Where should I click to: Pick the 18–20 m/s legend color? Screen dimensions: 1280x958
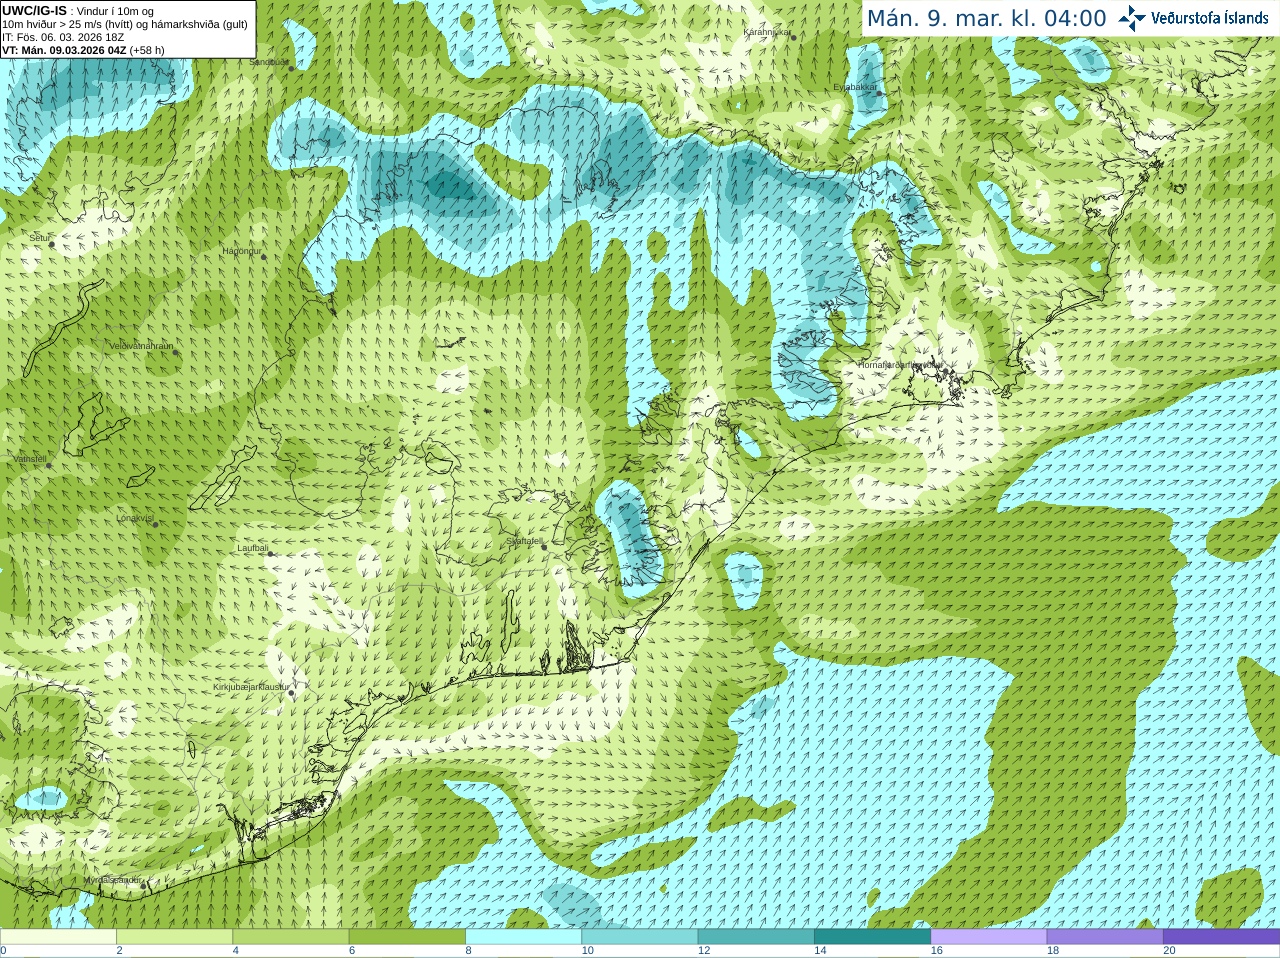pos(1105,937)
